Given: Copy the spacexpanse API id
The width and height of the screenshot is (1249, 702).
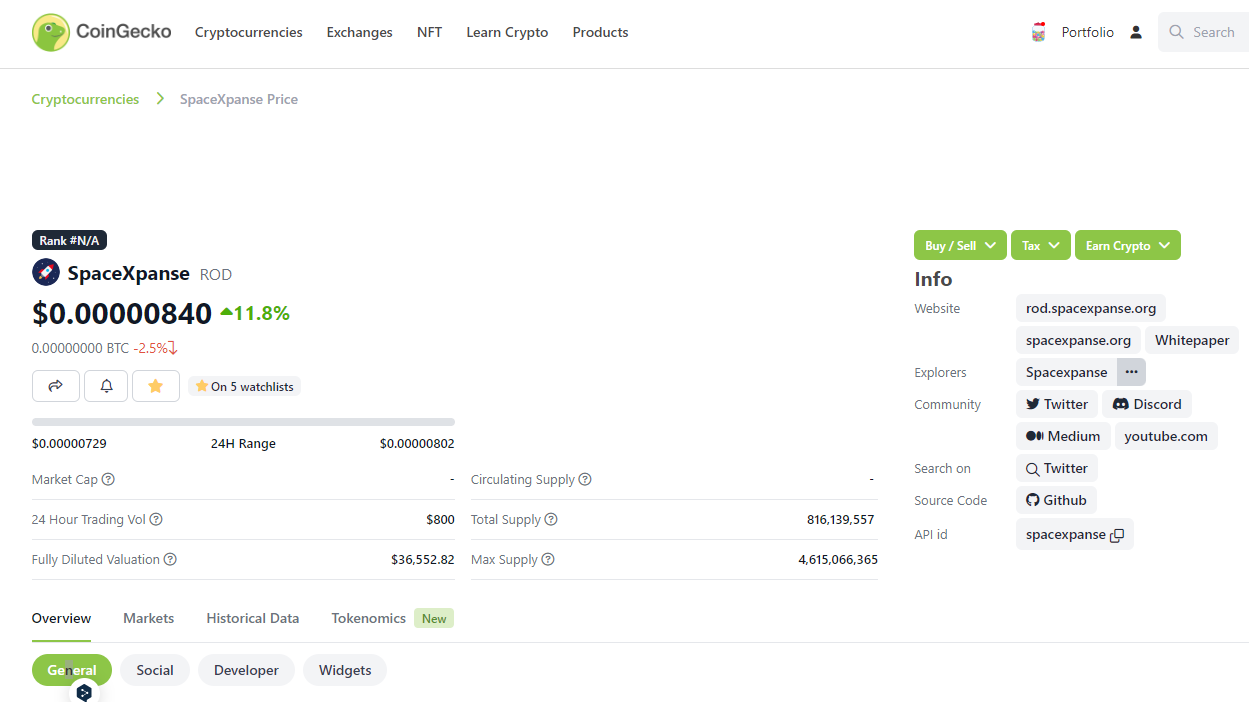Looking at the screenshot, I should click(x=1117, y=535).
